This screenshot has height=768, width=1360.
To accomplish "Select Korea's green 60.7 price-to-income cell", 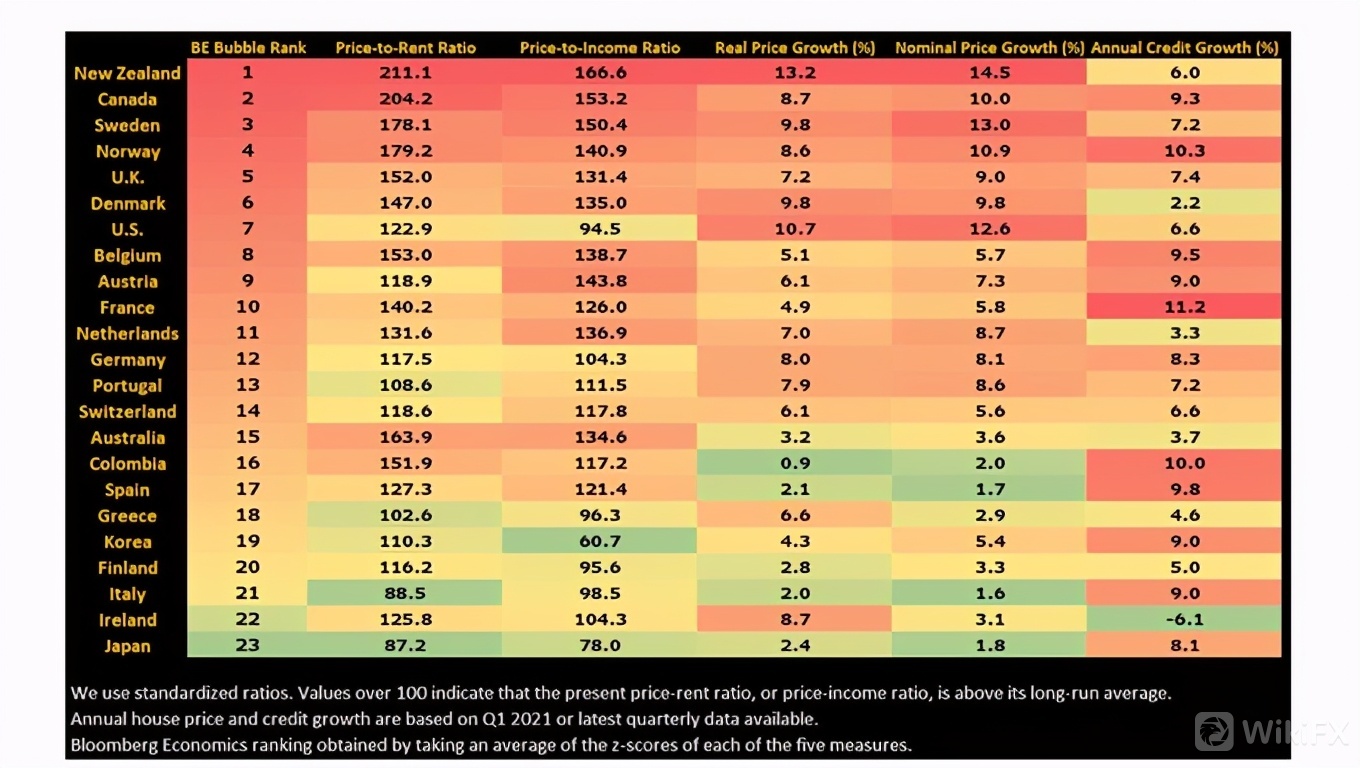I will pyautogui.click(x=600, y=541).
